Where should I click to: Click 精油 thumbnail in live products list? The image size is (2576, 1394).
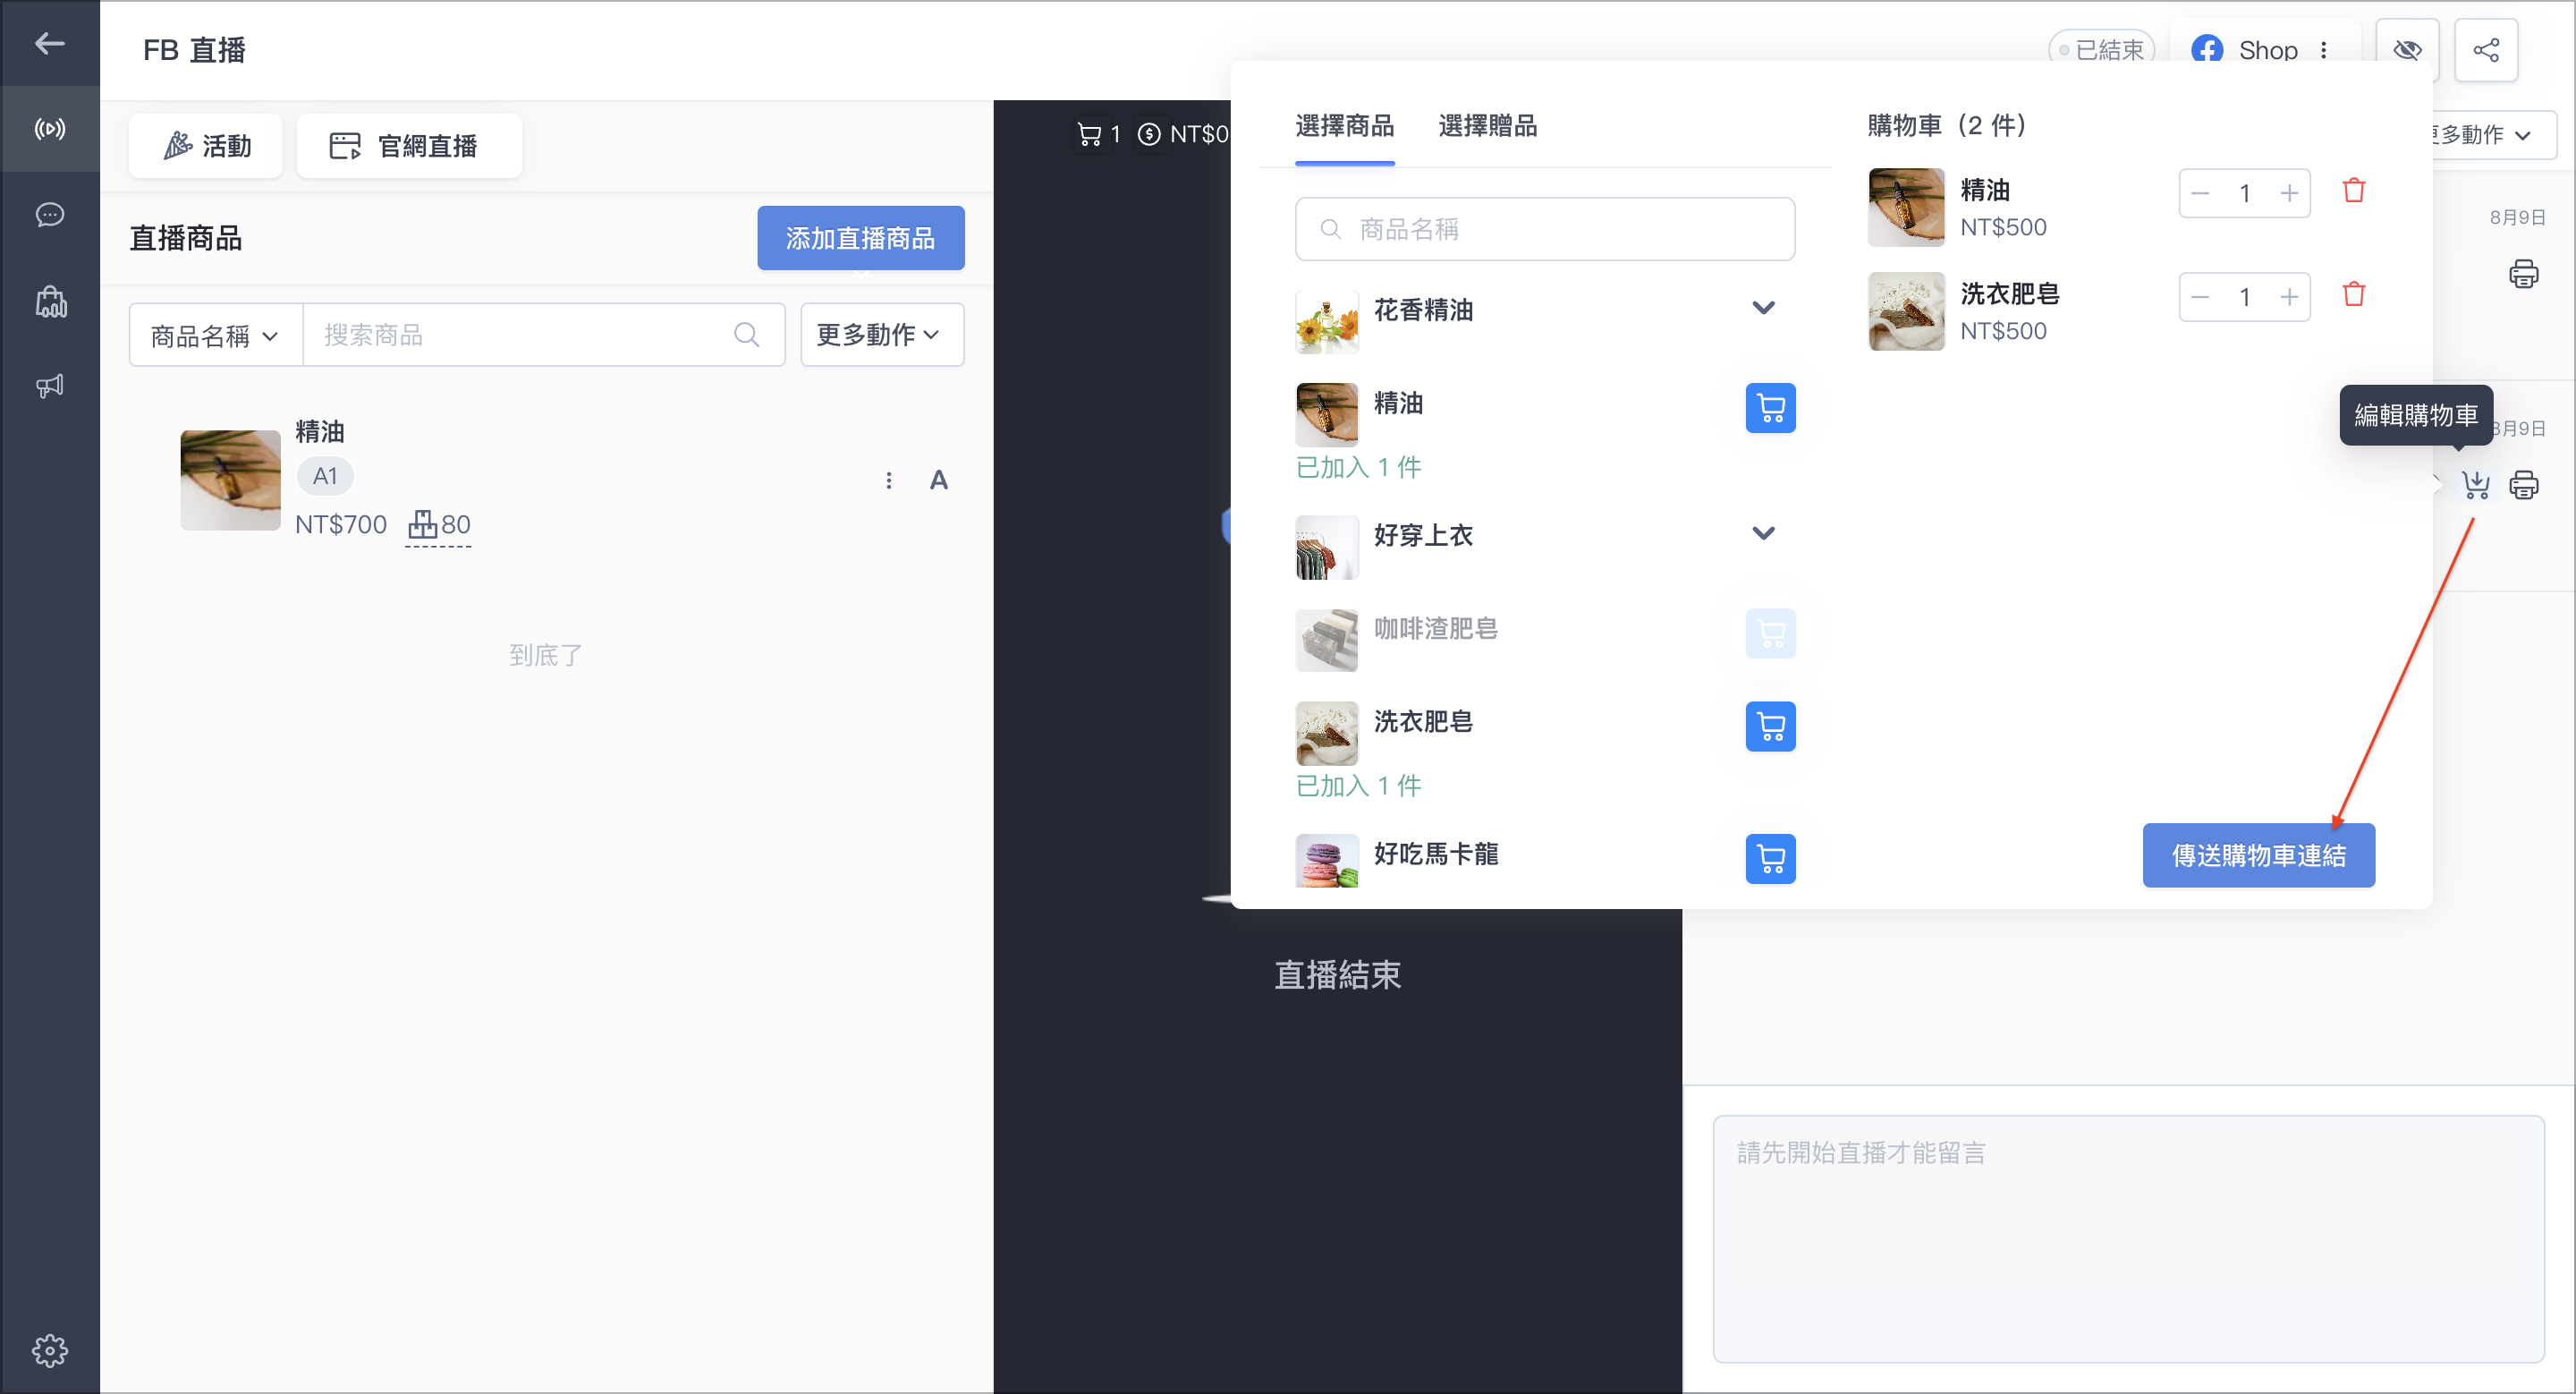(230, 480)
